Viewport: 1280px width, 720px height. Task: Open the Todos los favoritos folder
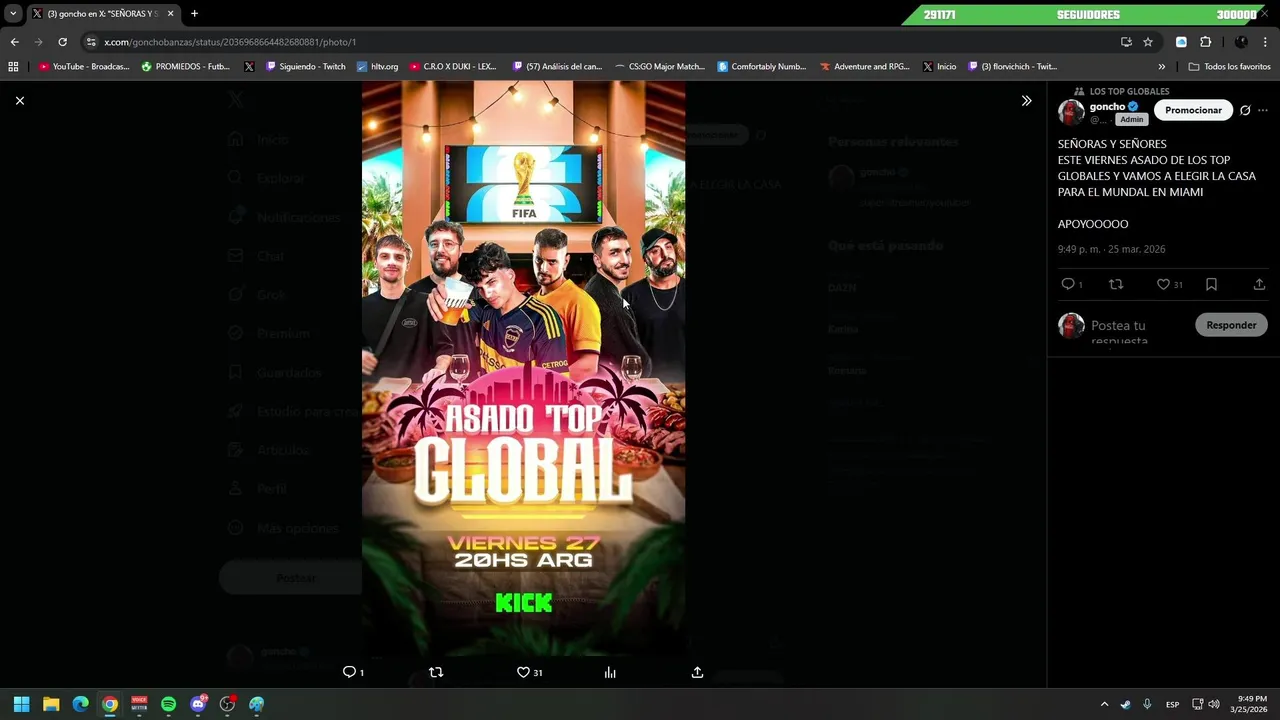[1230, 67]
